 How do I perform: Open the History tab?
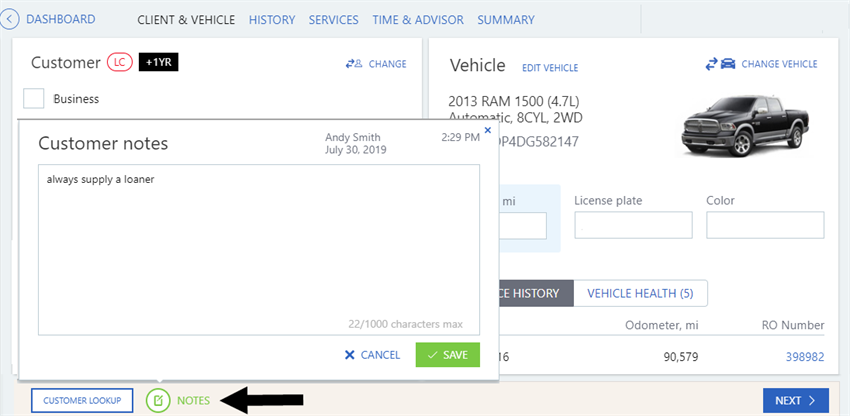click(x=272, y=20)
